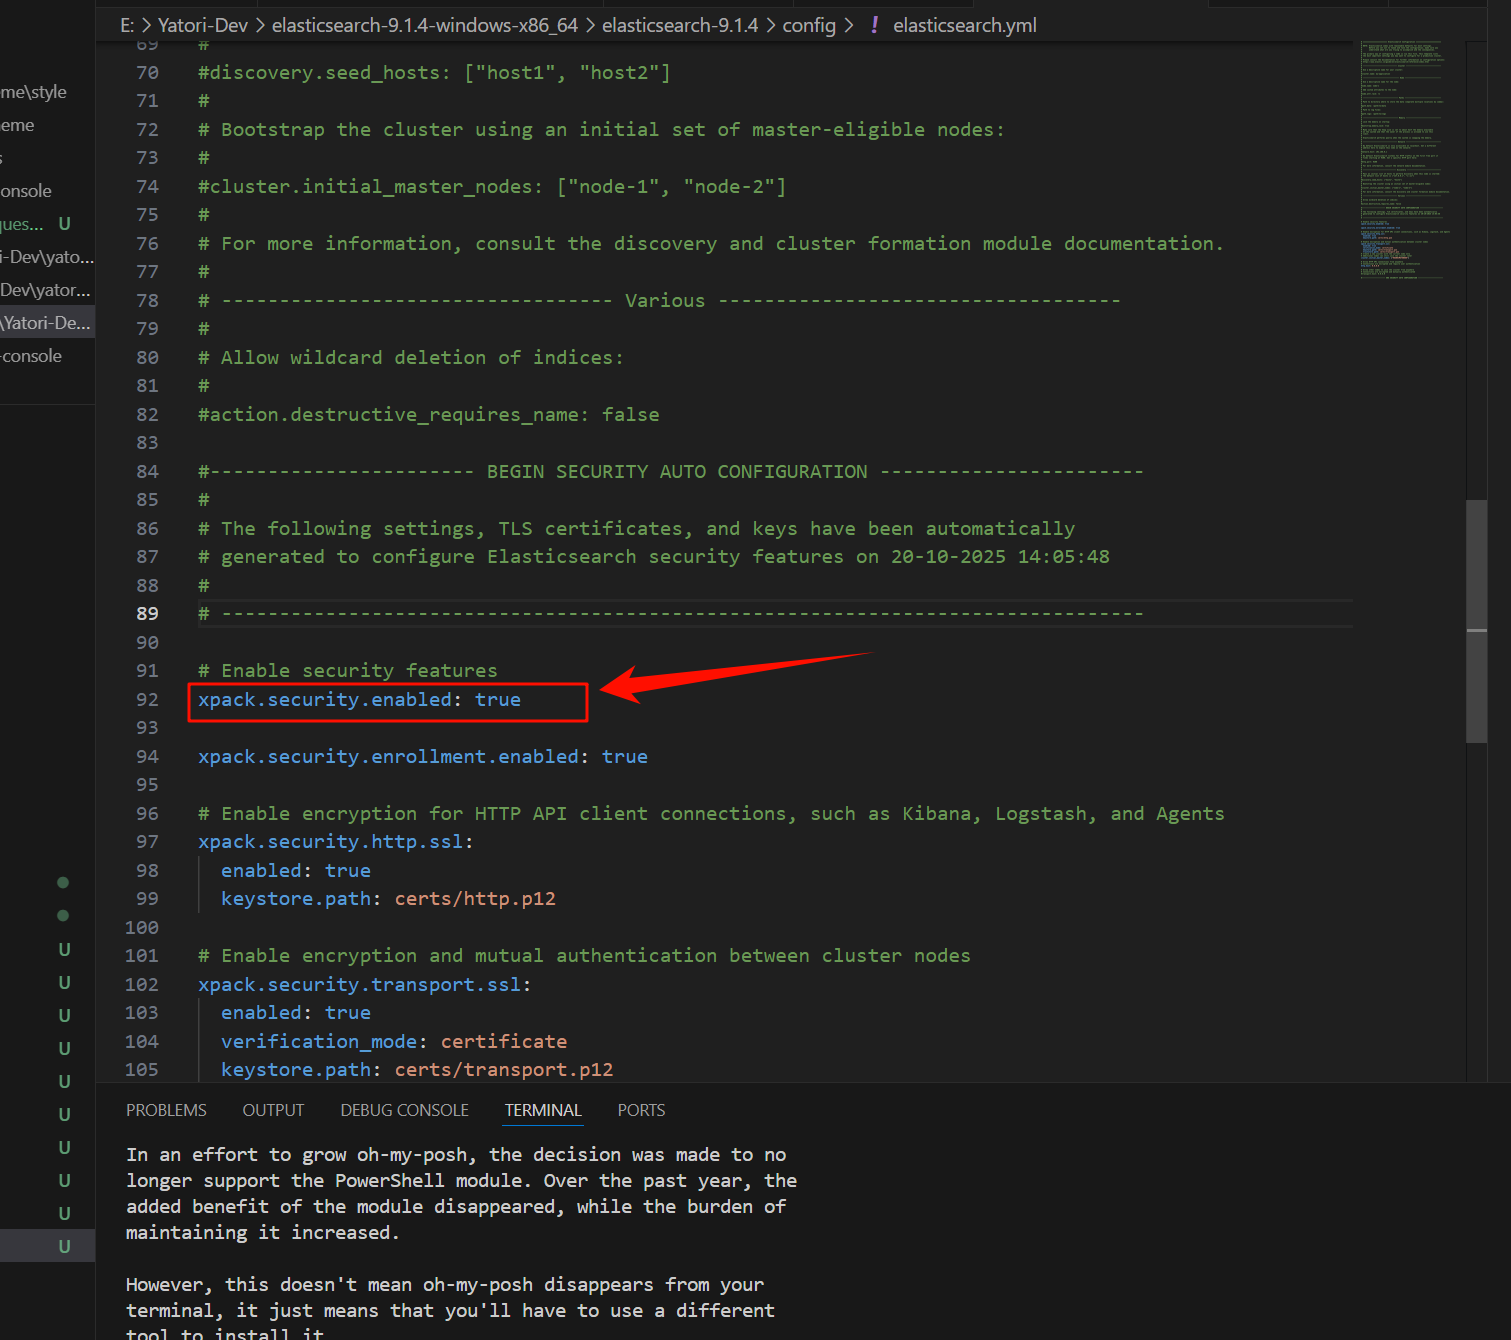Viewport: 1511px width, 1340px height.
Task: Open the DEBUG CONSOLE tab
Action: [404, 1110]
